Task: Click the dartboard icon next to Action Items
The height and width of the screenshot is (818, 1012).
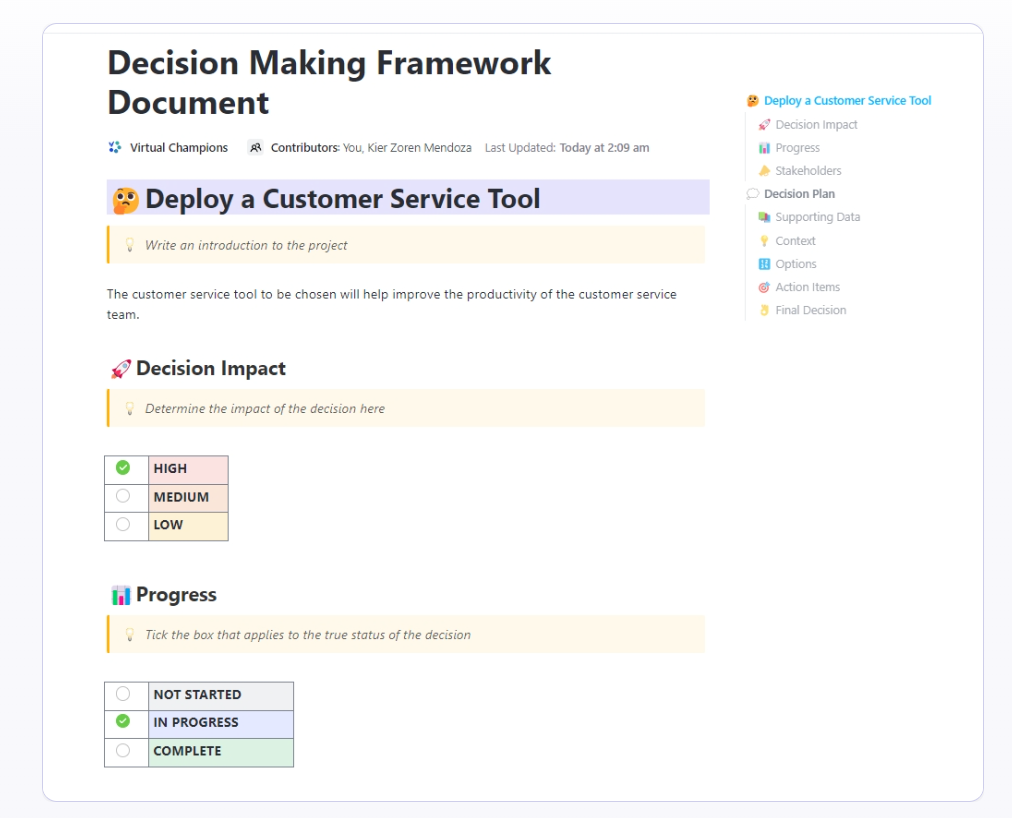Action: [765, 287]
